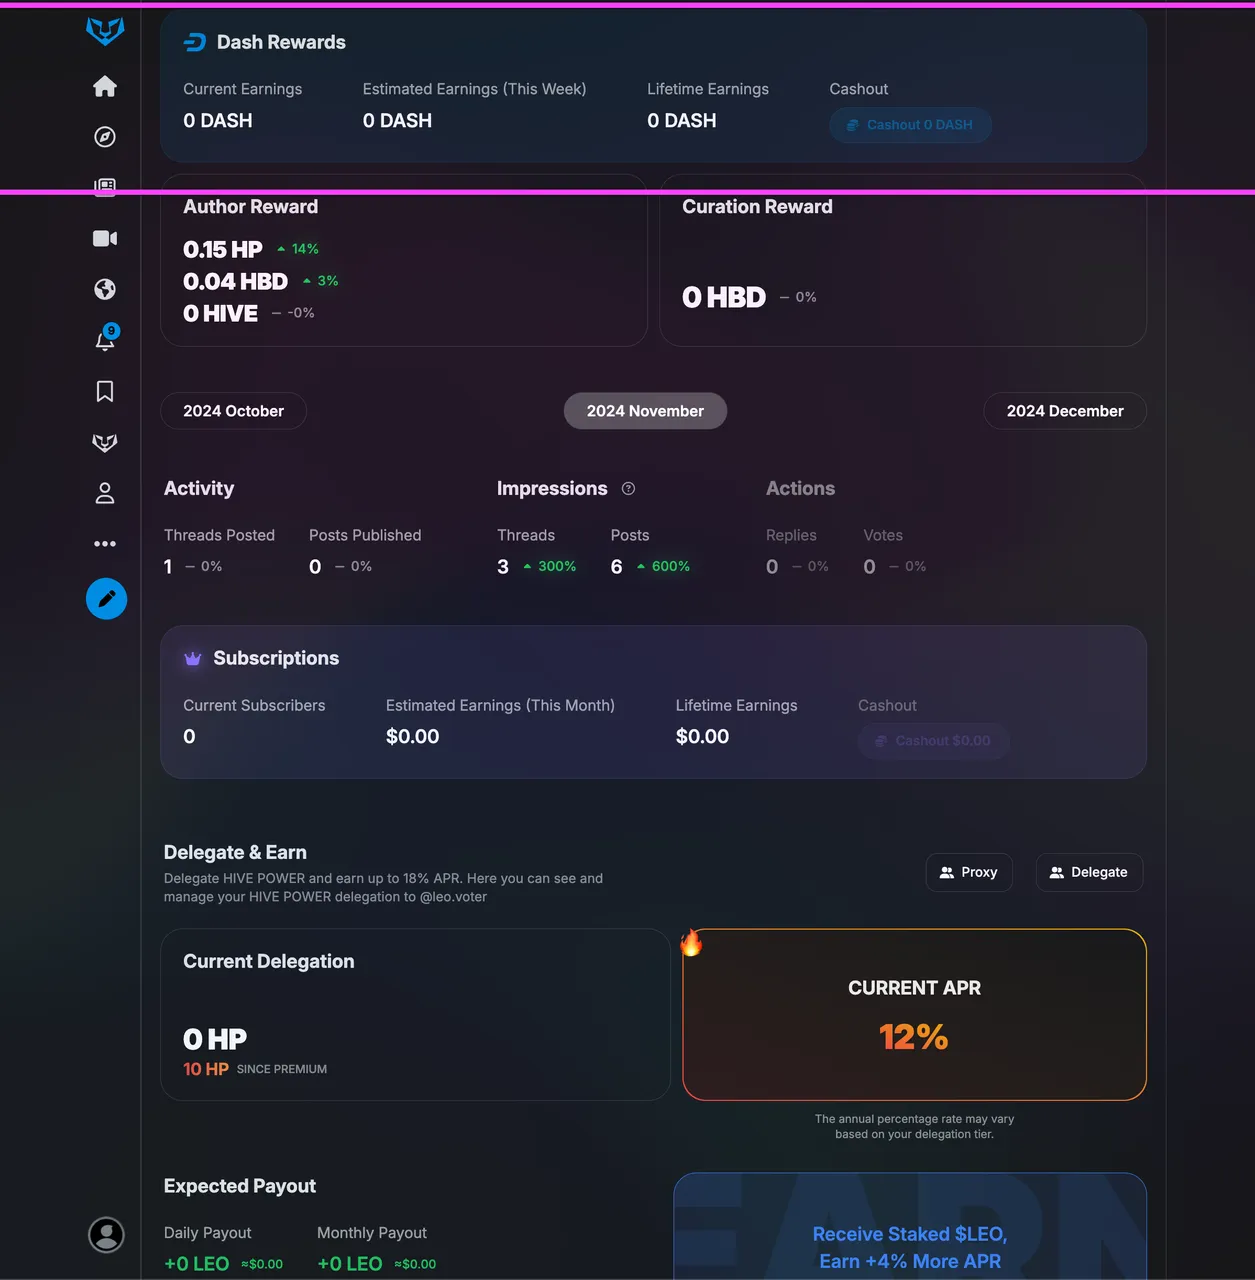Click the 10 HP since premium text
Viewport: 1255px width, 1280px height.
pos(255,1069)
